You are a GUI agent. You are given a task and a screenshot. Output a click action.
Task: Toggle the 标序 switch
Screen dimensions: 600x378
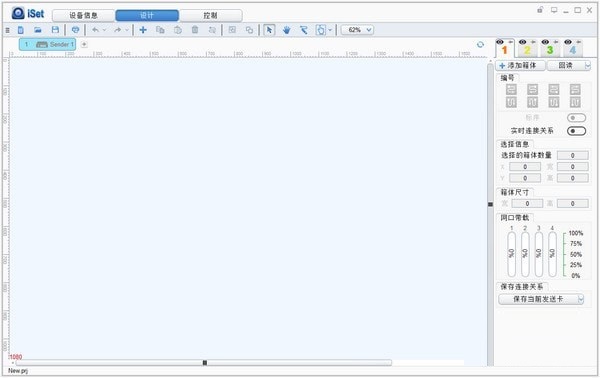tap(576, 118)
